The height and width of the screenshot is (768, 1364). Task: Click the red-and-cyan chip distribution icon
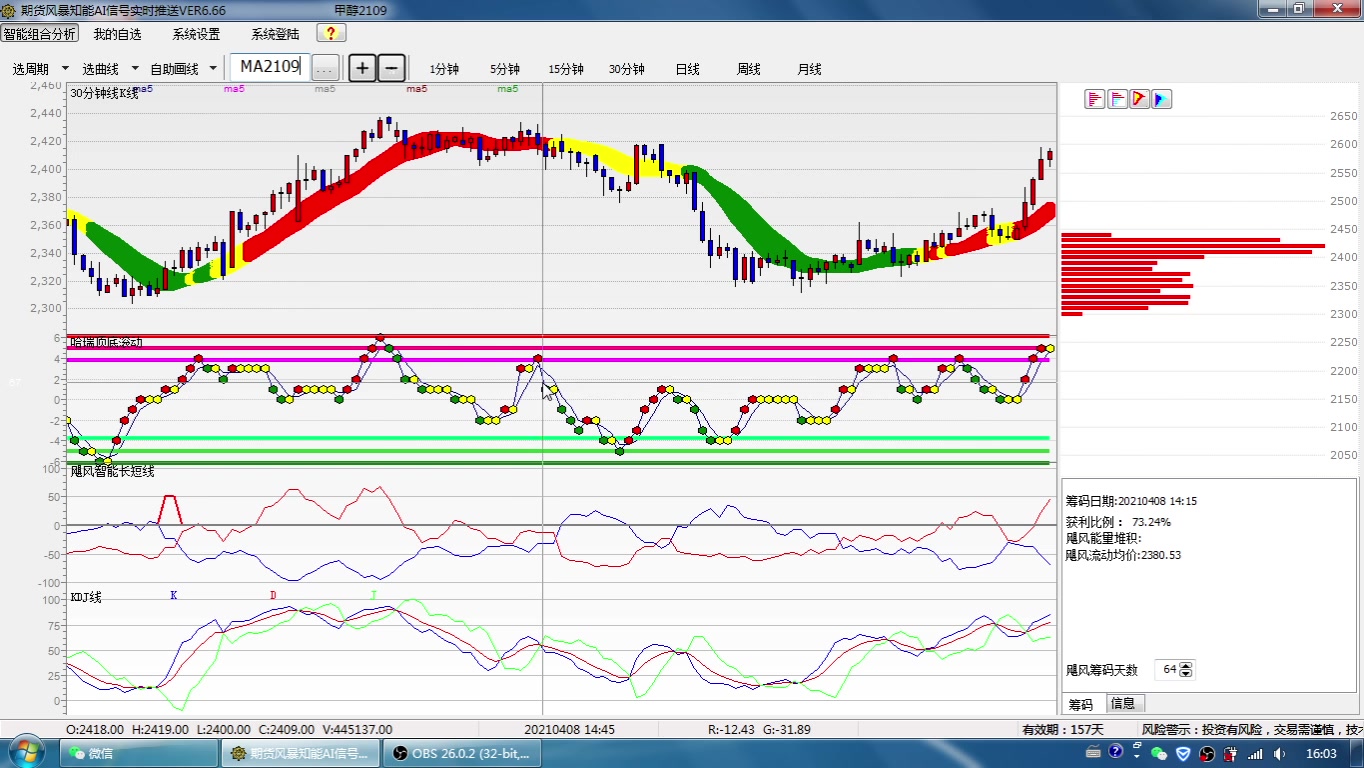[x=1117, y=99]
